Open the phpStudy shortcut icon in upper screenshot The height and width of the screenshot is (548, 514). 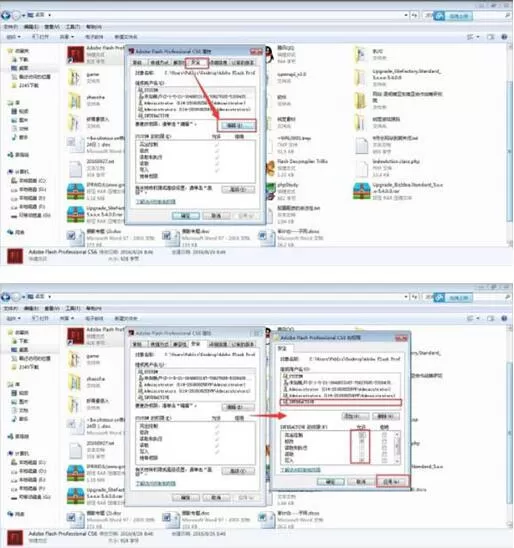pos(270,192)
